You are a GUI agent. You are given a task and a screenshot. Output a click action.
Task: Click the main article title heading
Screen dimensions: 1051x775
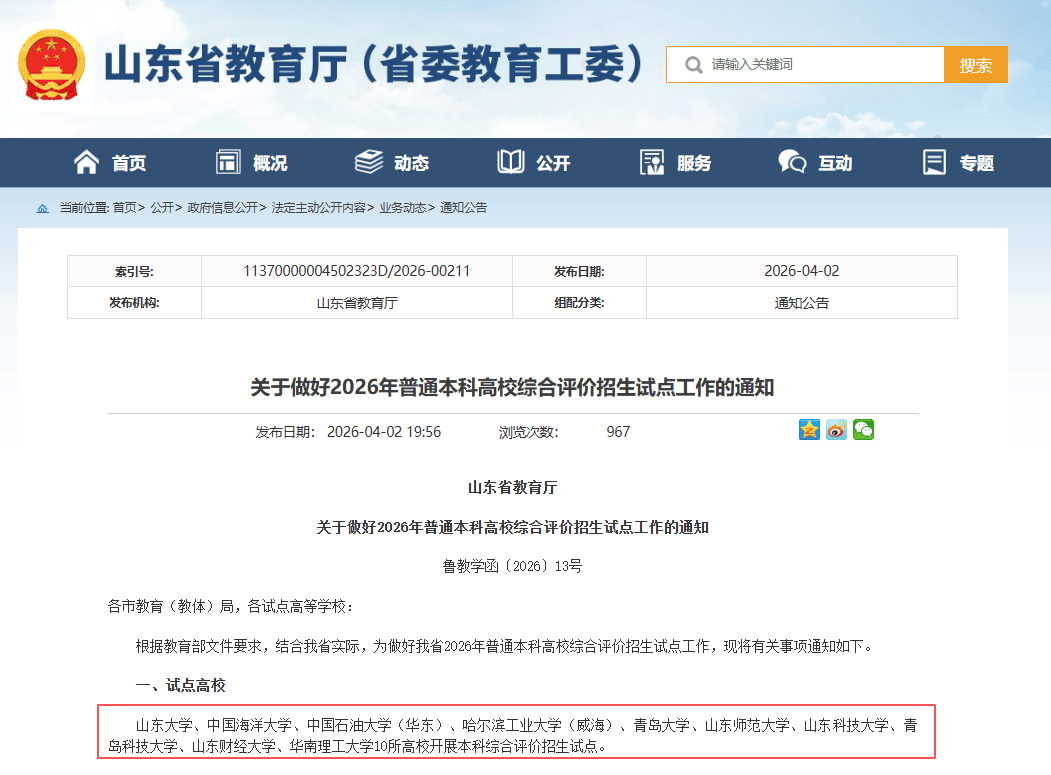click(512, 388)
